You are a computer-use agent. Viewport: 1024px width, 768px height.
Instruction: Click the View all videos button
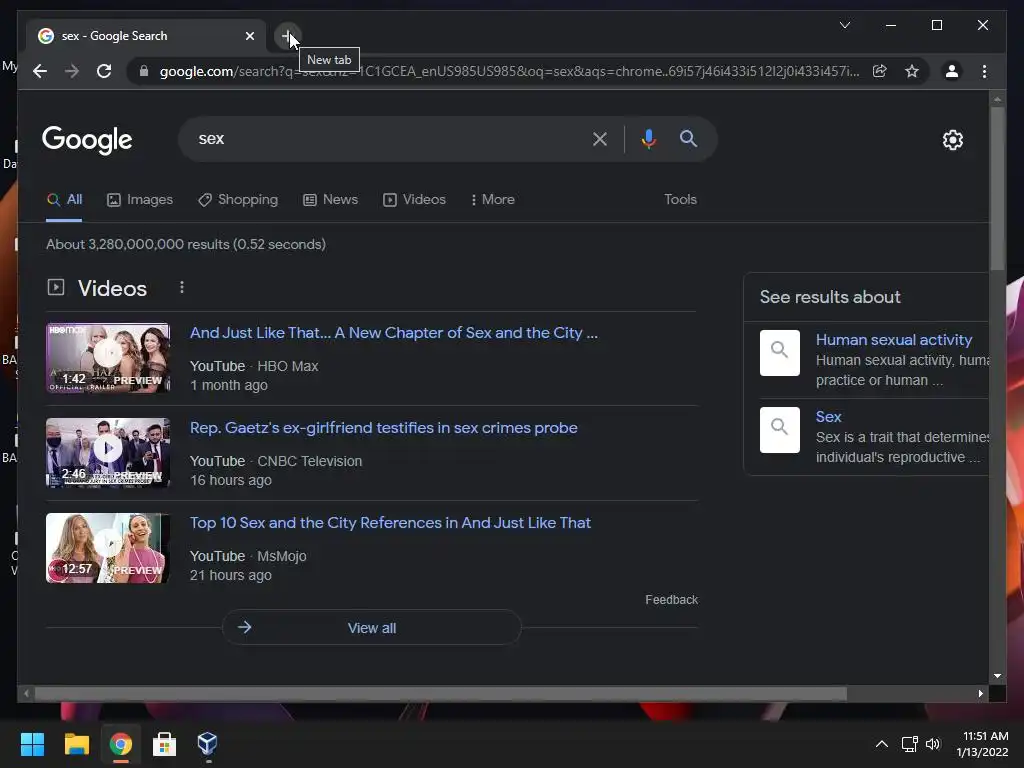click(372, 628)
